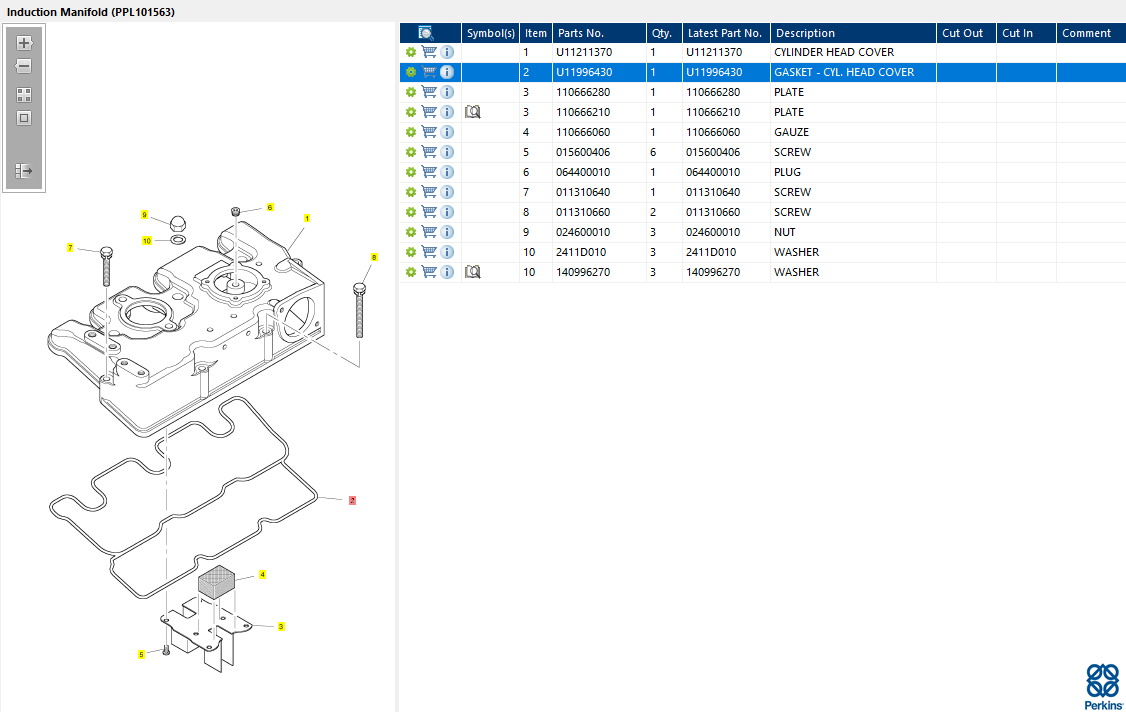Open info for GAUZE part row
1126x712 pixels.
click(x=447, y=132)
